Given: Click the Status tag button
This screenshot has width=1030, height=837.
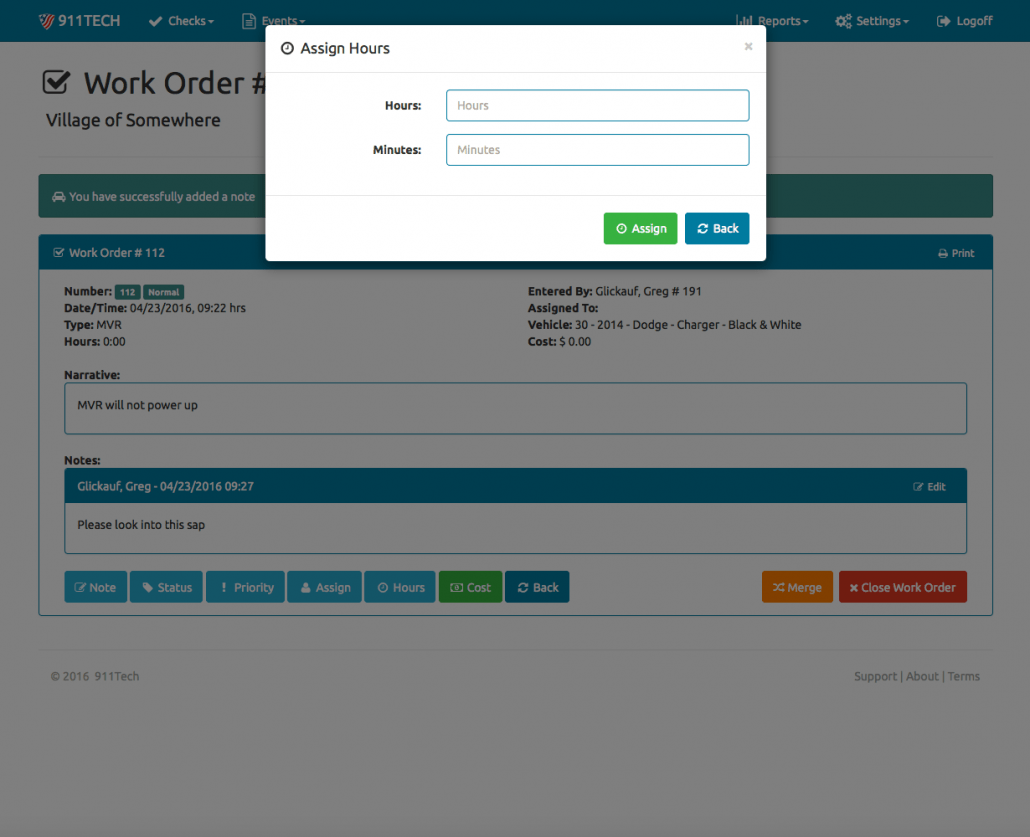Looking at the screenshot, I should coord(166,587).
